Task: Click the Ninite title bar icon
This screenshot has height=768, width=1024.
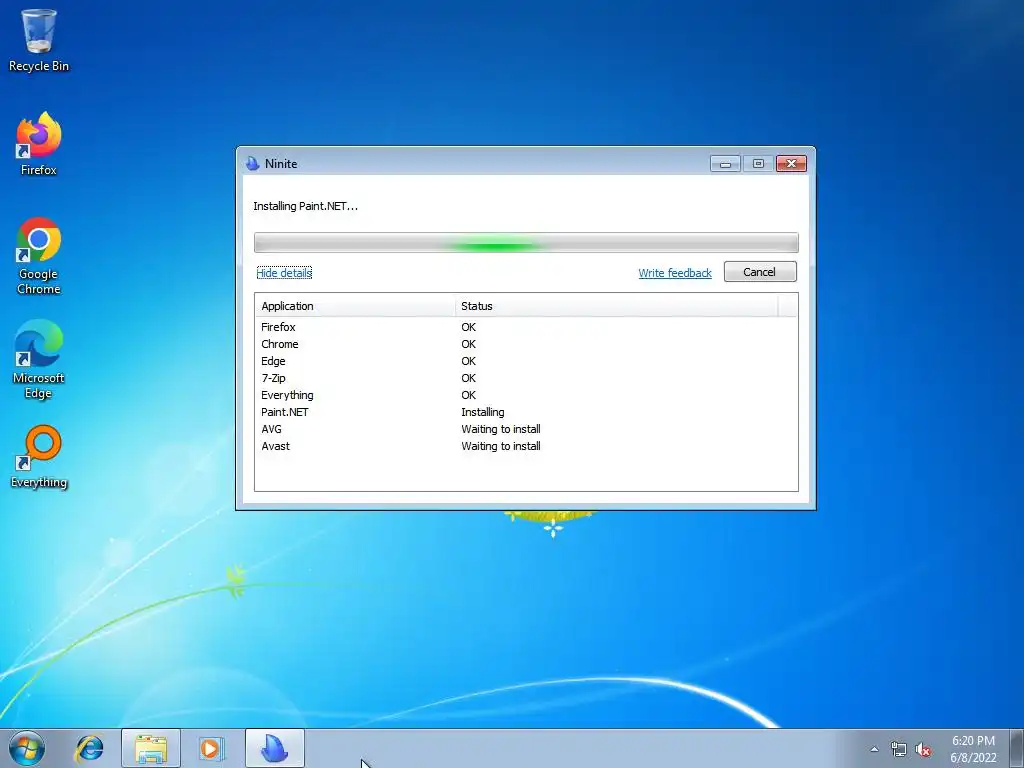Action: point(253,163)
